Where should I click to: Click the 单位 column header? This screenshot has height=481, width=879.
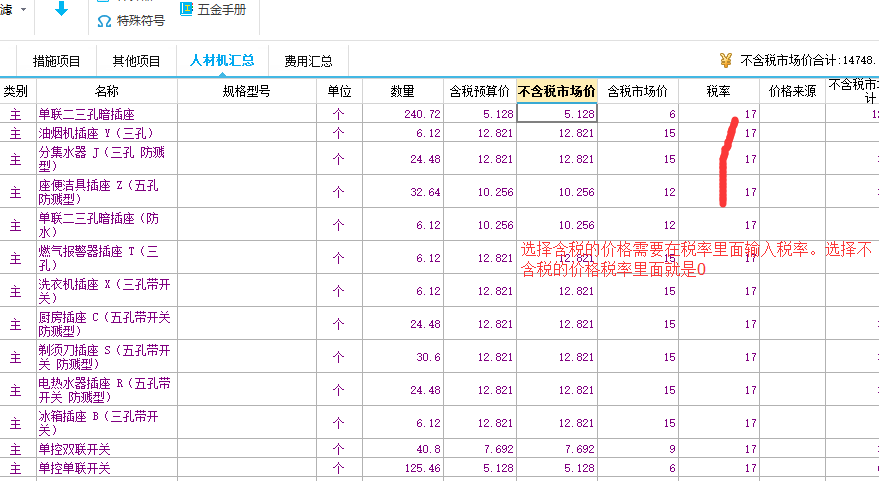coord(339,91)
